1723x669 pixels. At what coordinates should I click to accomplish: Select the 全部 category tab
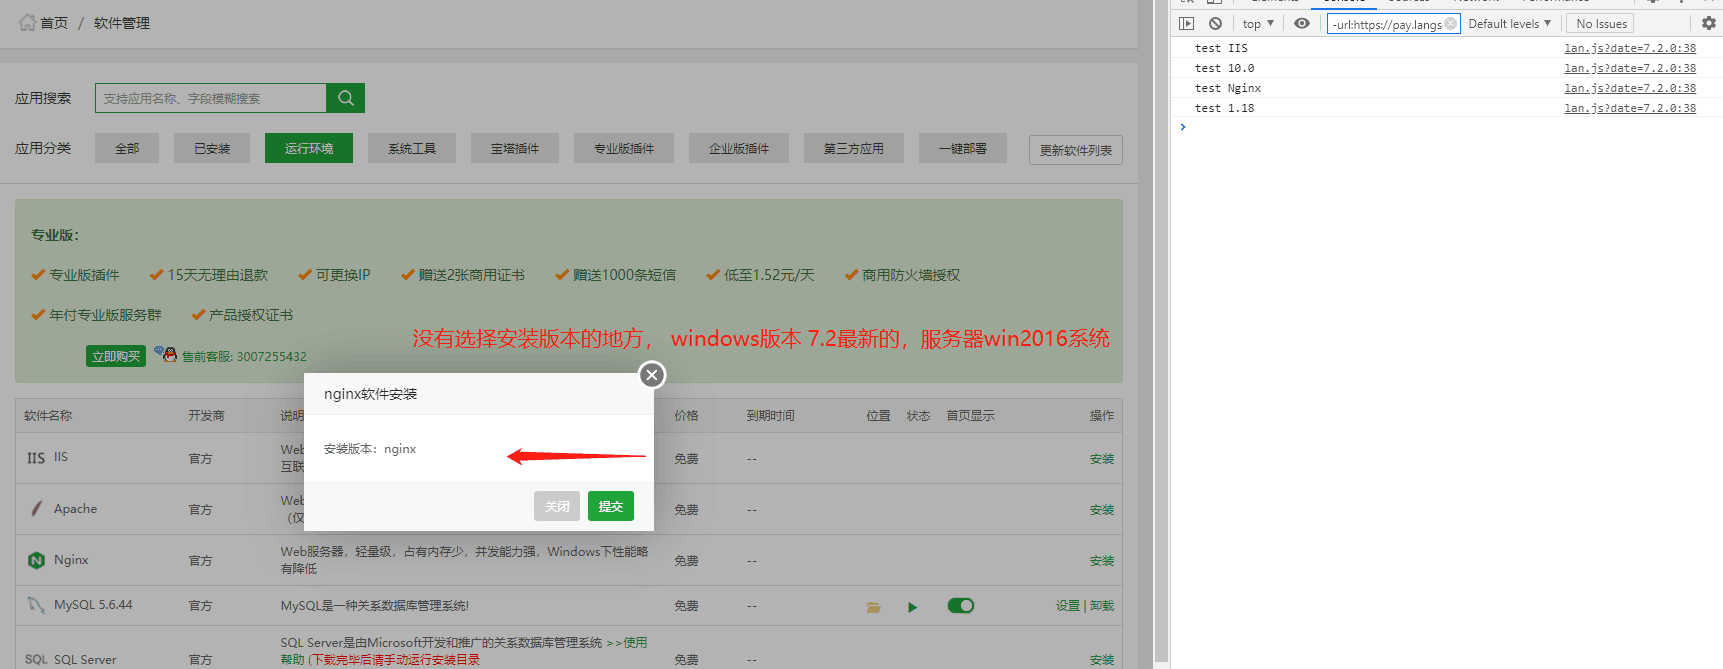coord(127,148)
